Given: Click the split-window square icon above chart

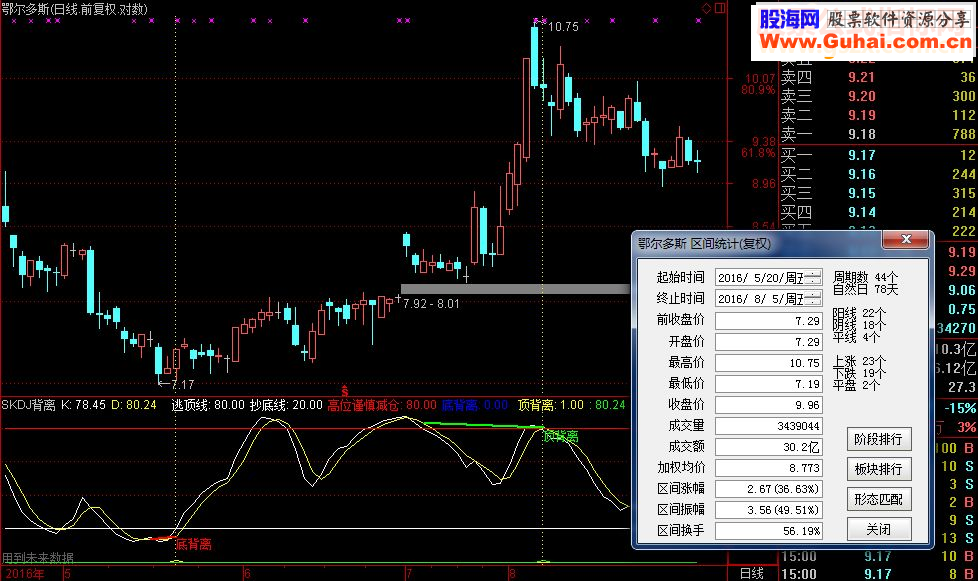Looking at the screenshot, I should (720, 8).
